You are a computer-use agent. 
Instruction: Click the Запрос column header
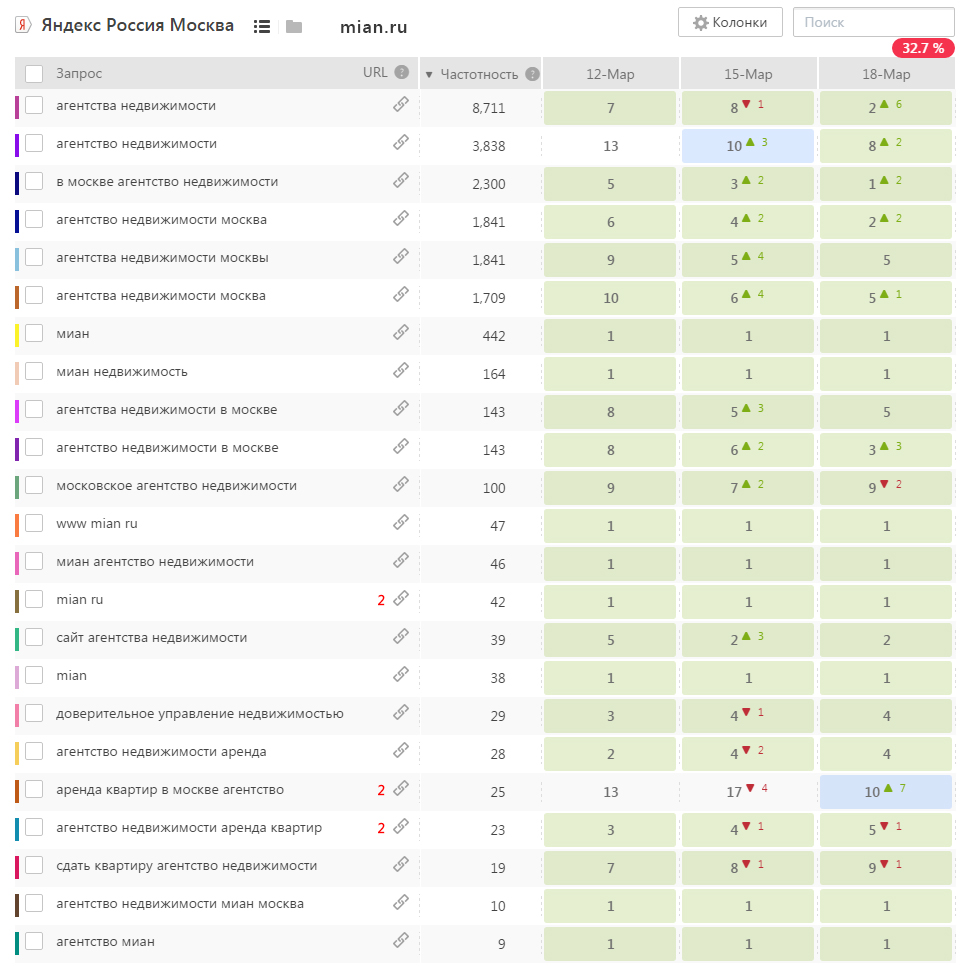(79, 73)
